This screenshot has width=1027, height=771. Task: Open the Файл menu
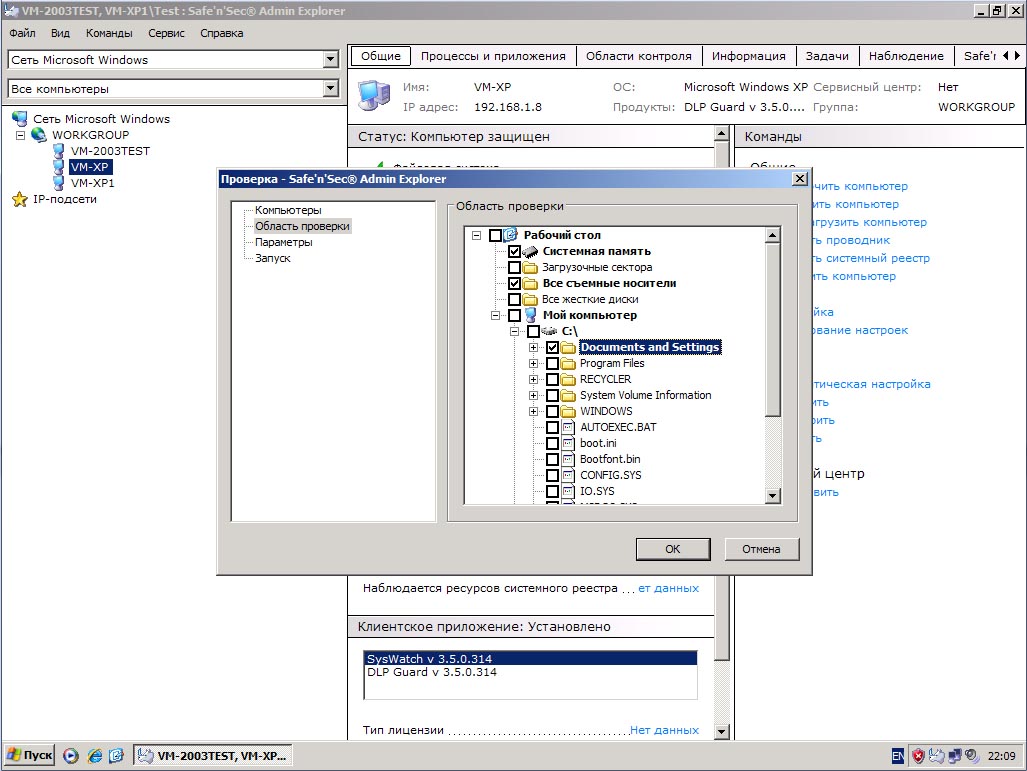tap(22, 33)
